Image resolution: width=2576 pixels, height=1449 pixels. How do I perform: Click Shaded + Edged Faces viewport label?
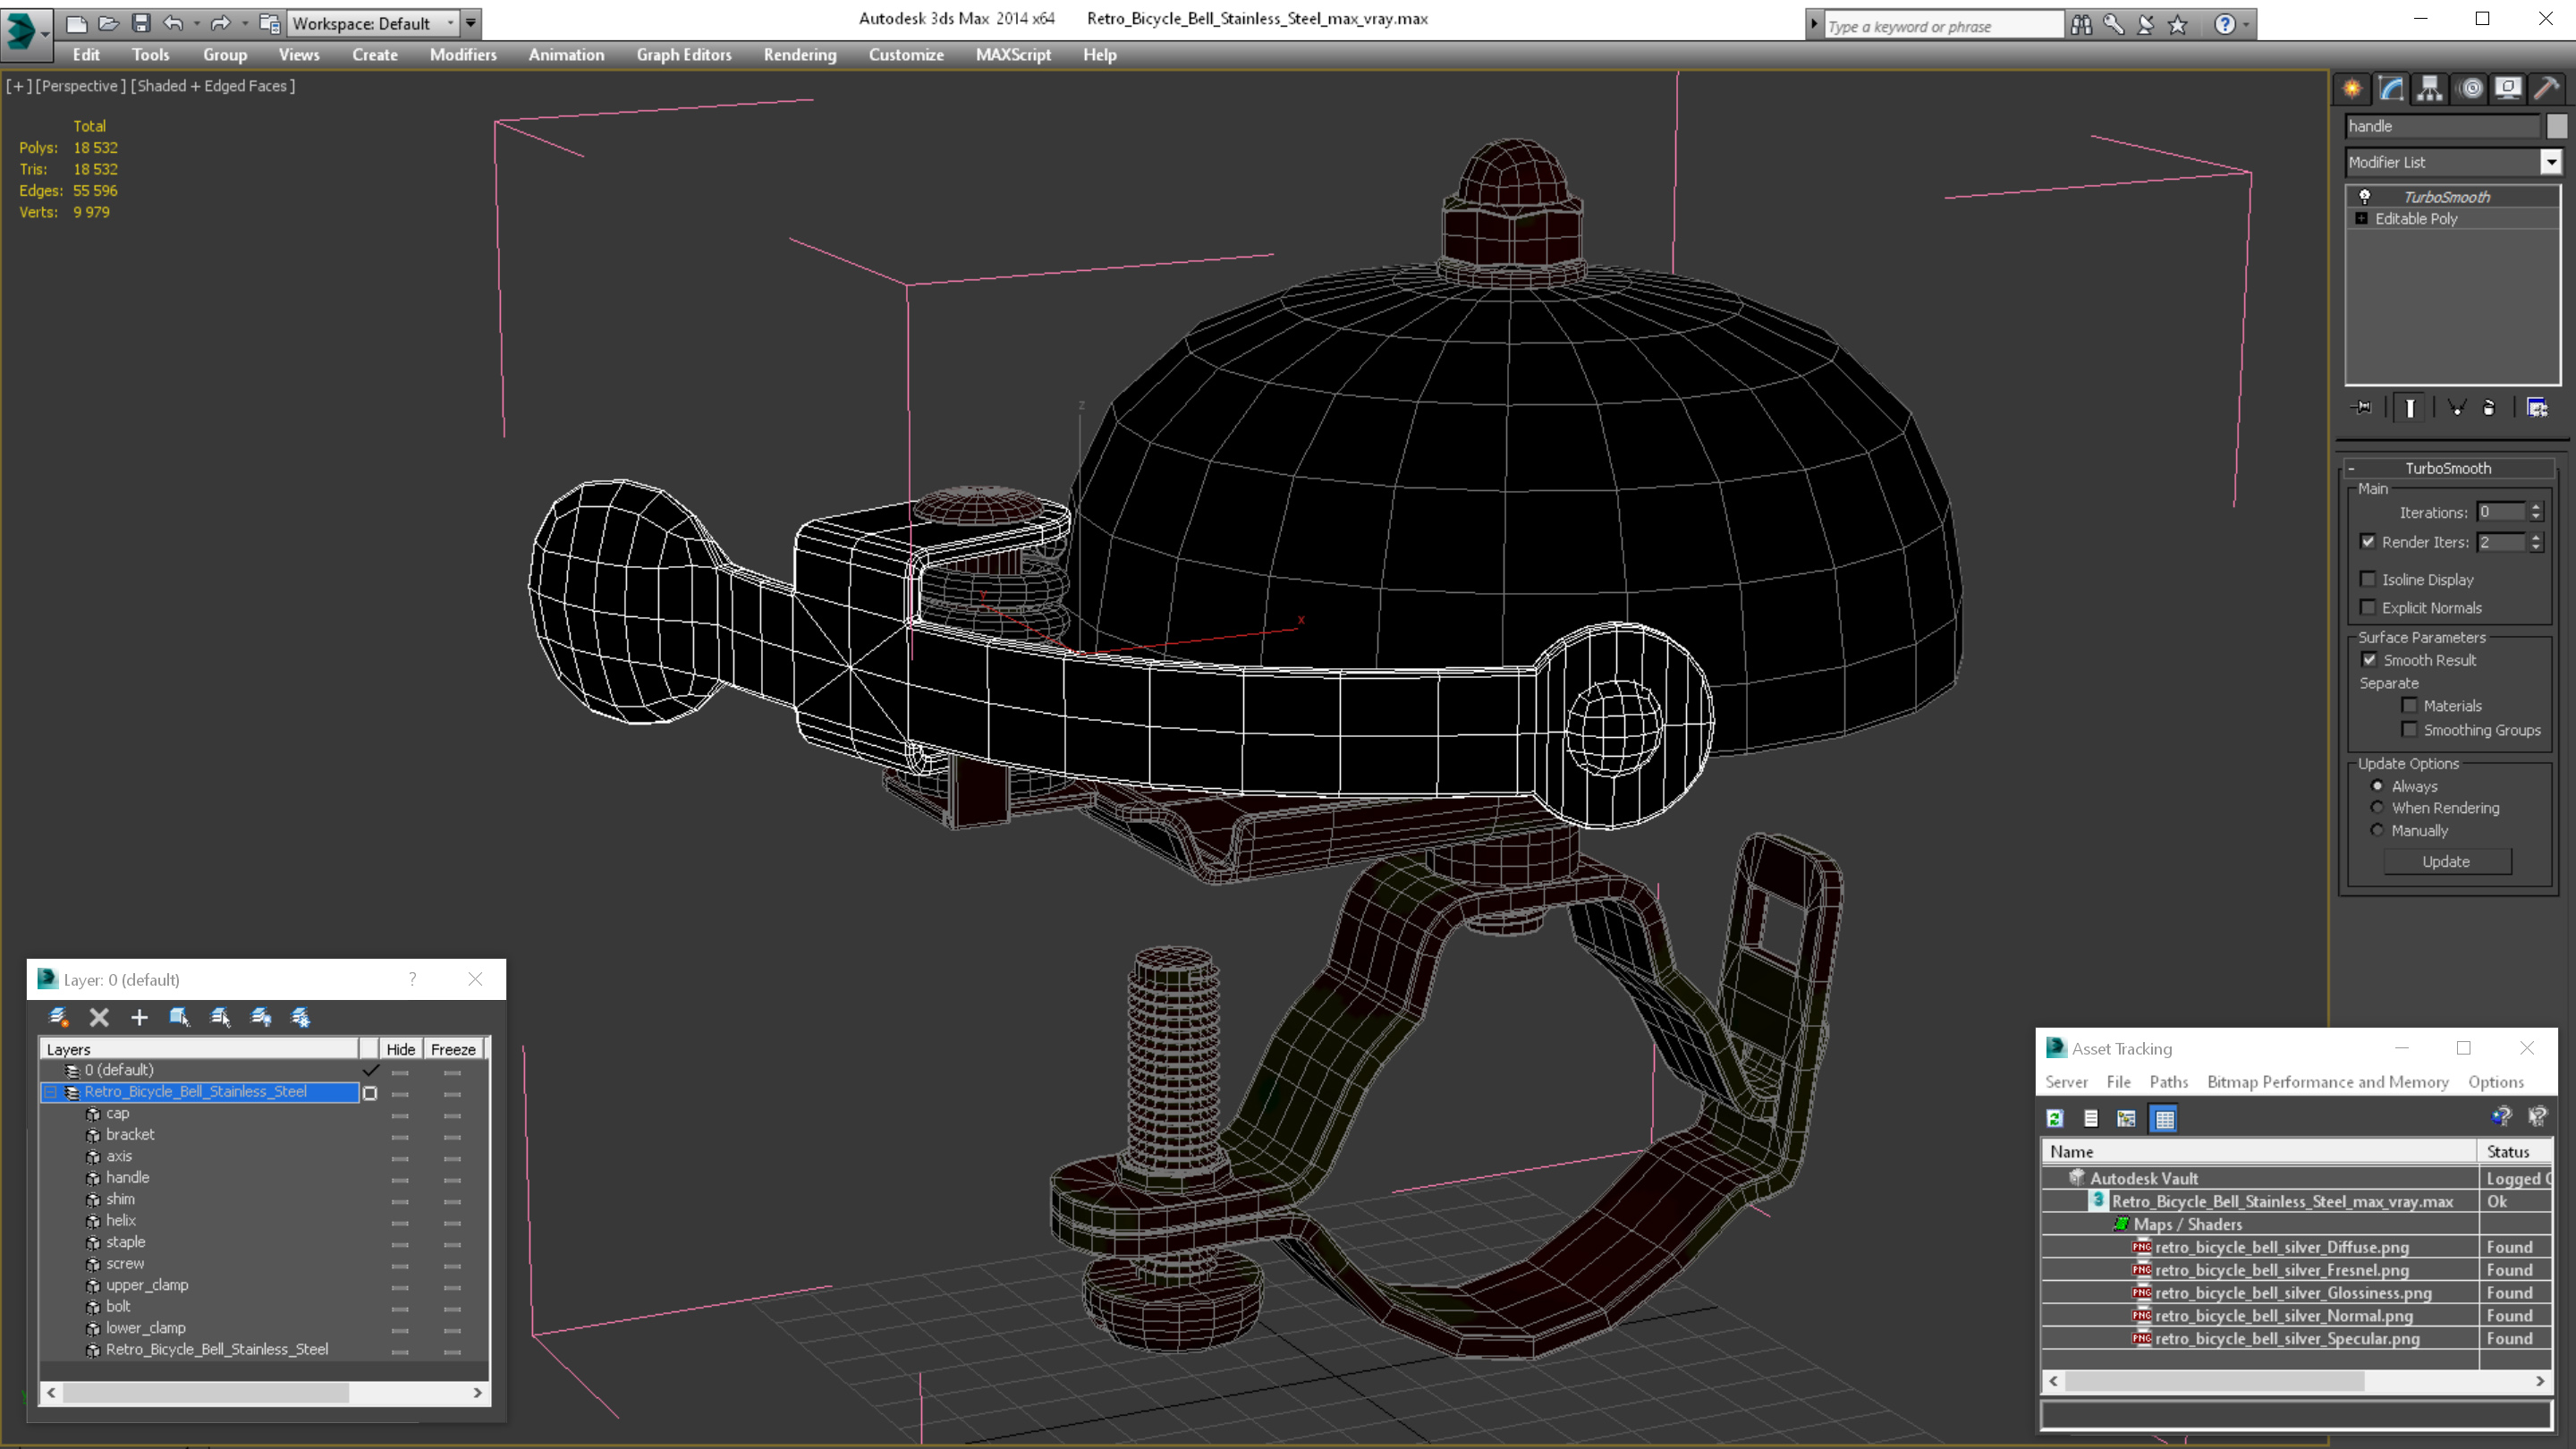tap(213, 86)
